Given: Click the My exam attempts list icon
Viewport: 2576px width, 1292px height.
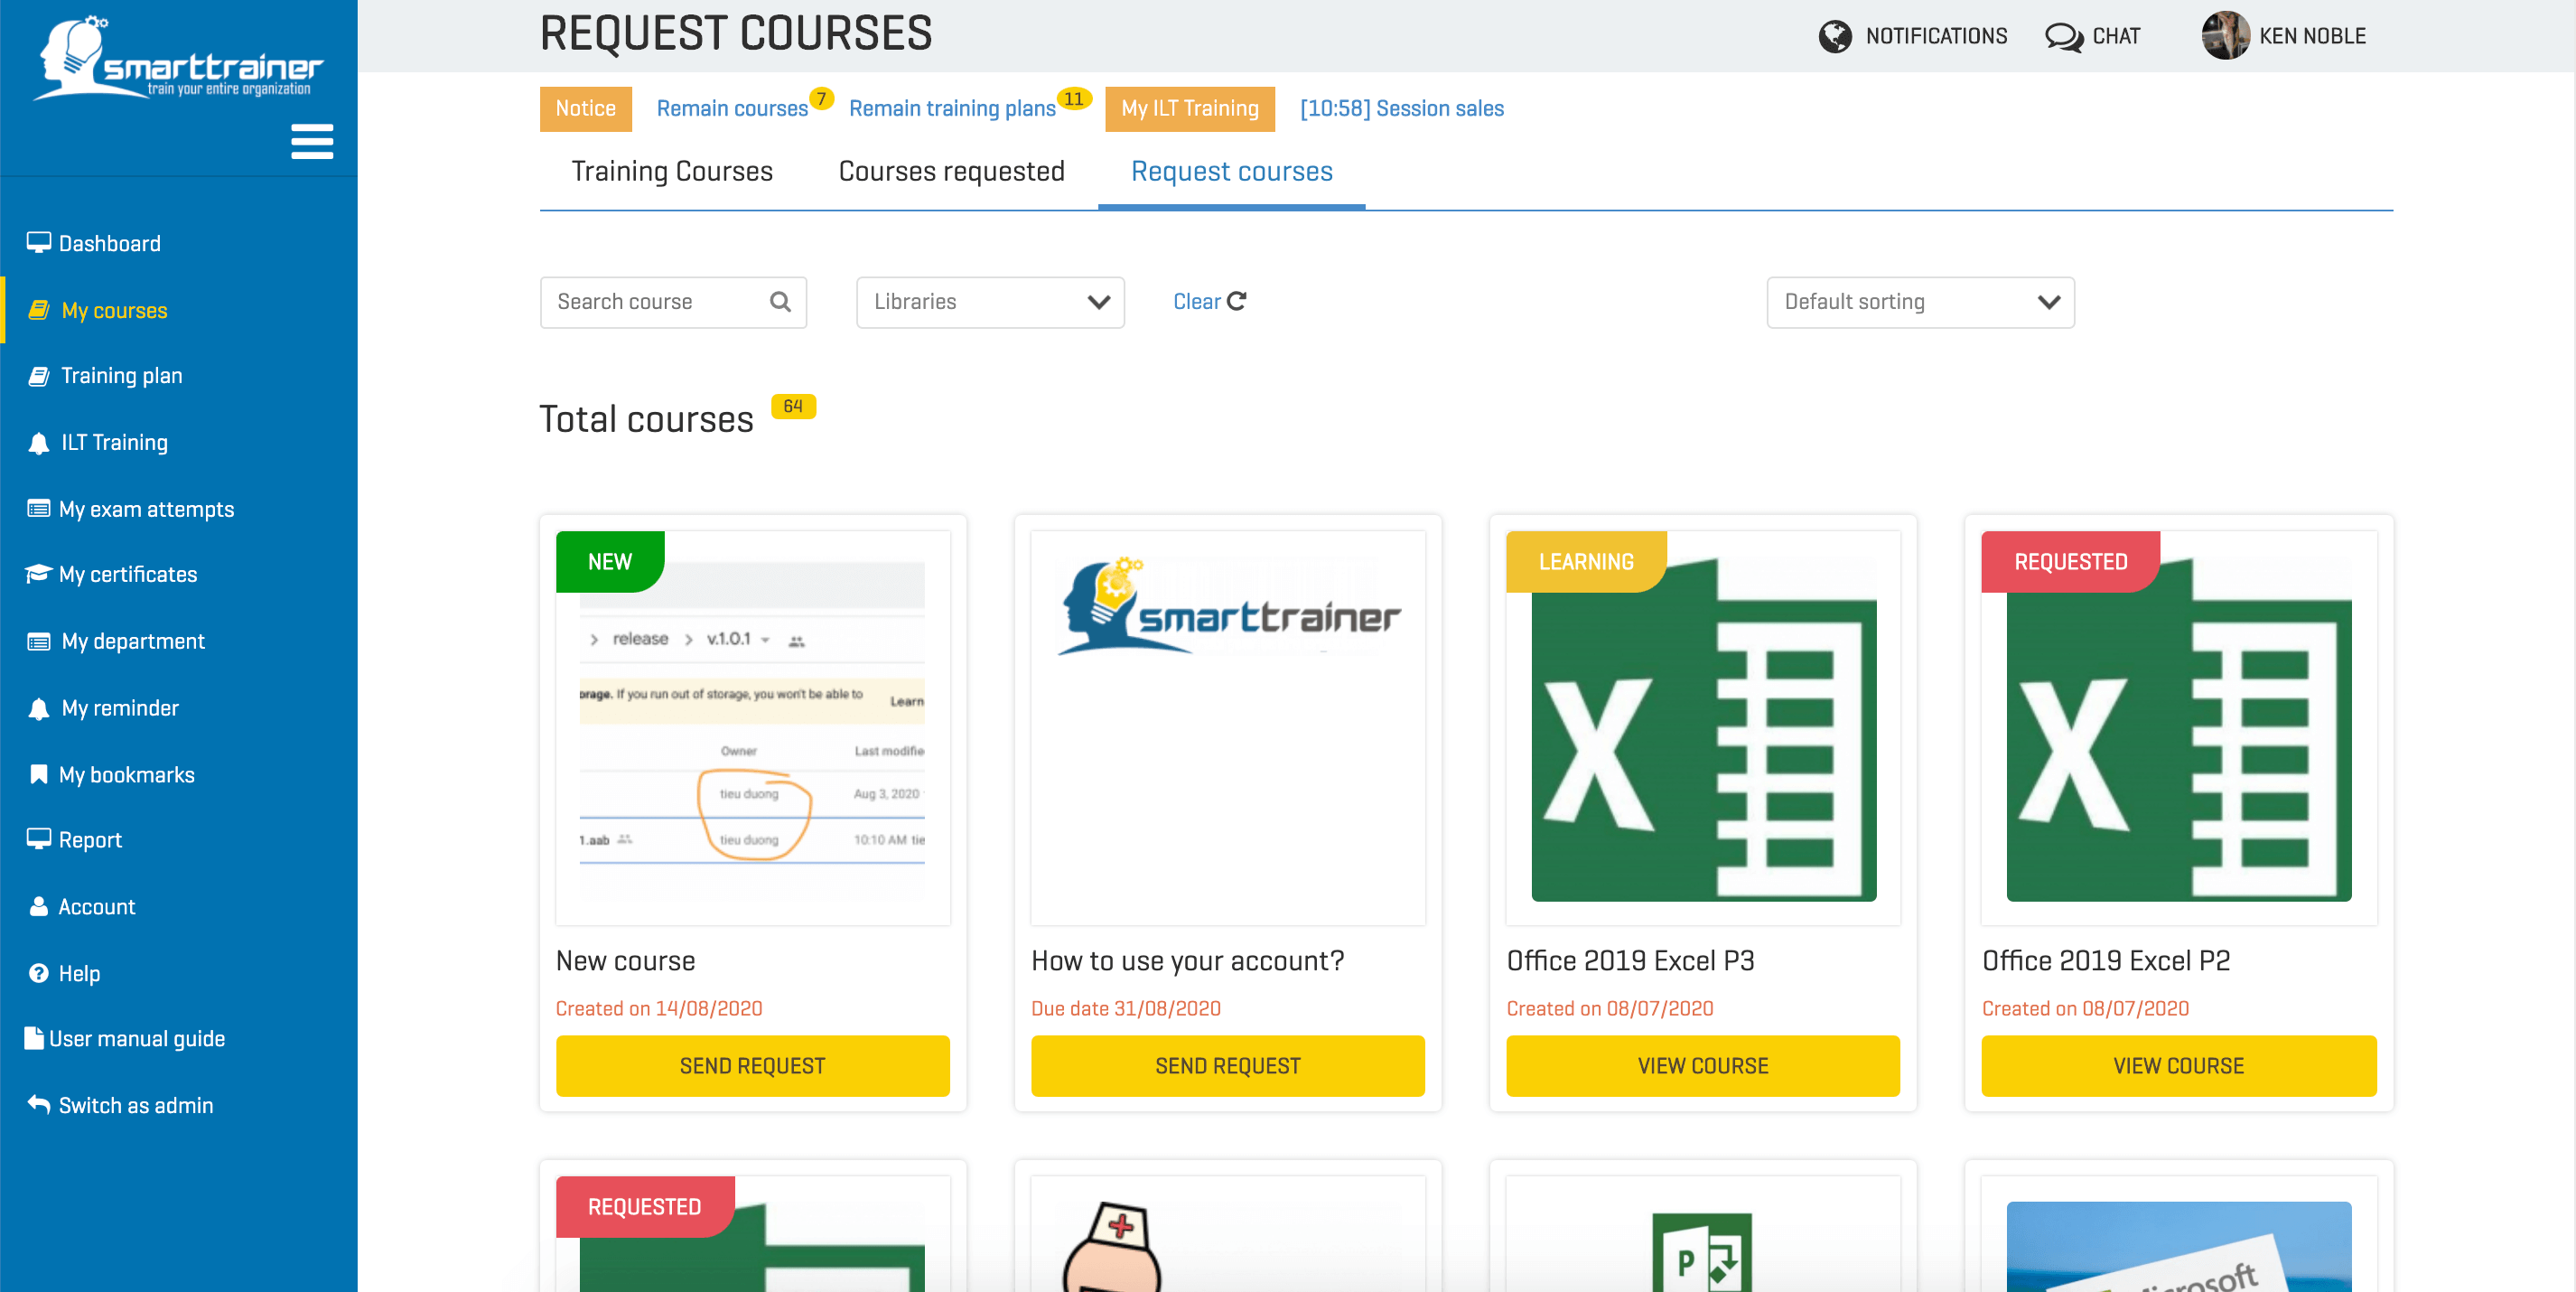Looking at the screenshot, I should (x=39, y=509).
